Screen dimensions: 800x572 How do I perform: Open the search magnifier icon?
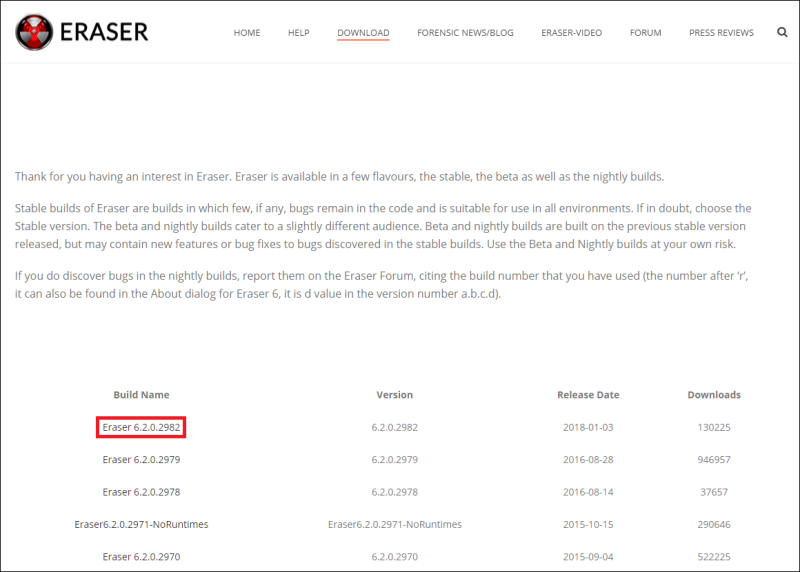point(782,33)
